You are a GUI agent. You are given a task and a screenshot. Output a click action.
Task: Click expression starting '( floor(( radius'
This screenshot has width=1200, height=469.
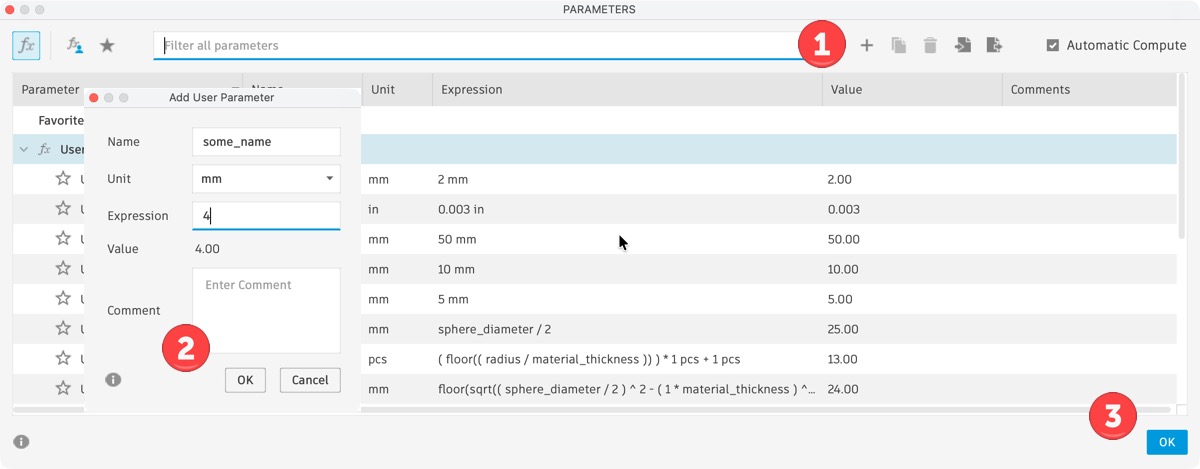pyautogui.click(x=589, y=359)
